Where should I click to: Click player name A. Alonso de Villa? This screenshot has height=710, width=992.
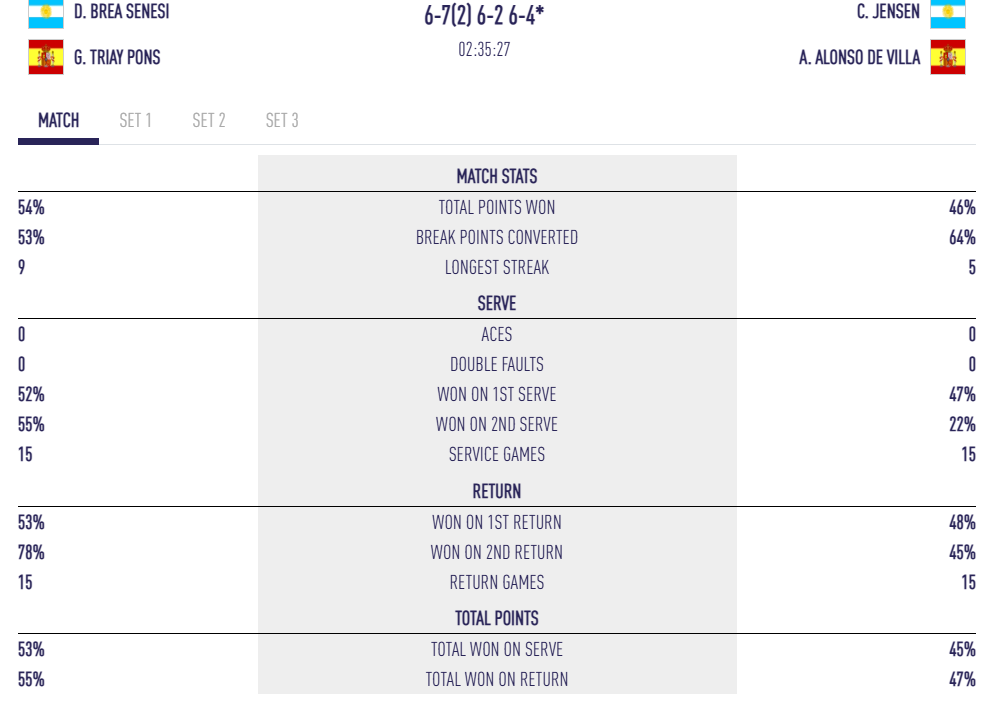click(859, 57)
